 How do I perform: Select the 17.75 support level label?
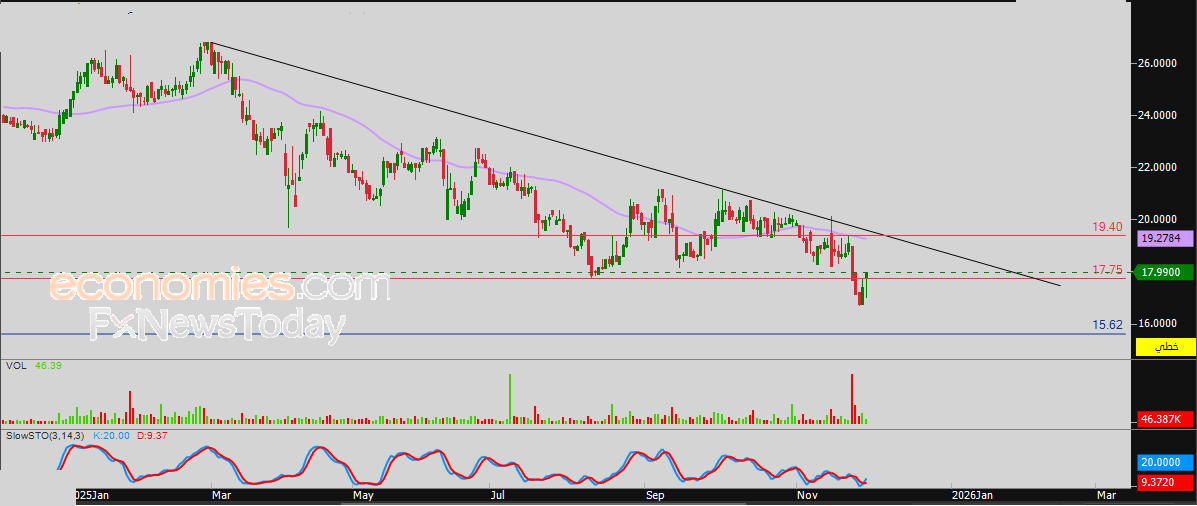click(x=1107, y=270)
